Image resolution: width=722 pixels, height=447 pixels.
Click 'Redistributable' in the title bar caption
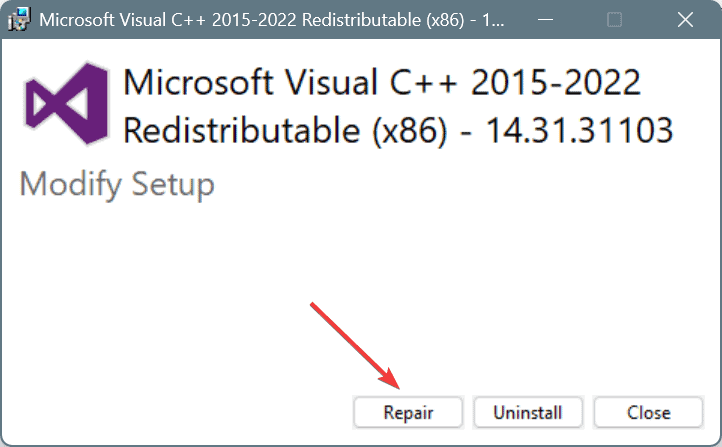point(361,20)
